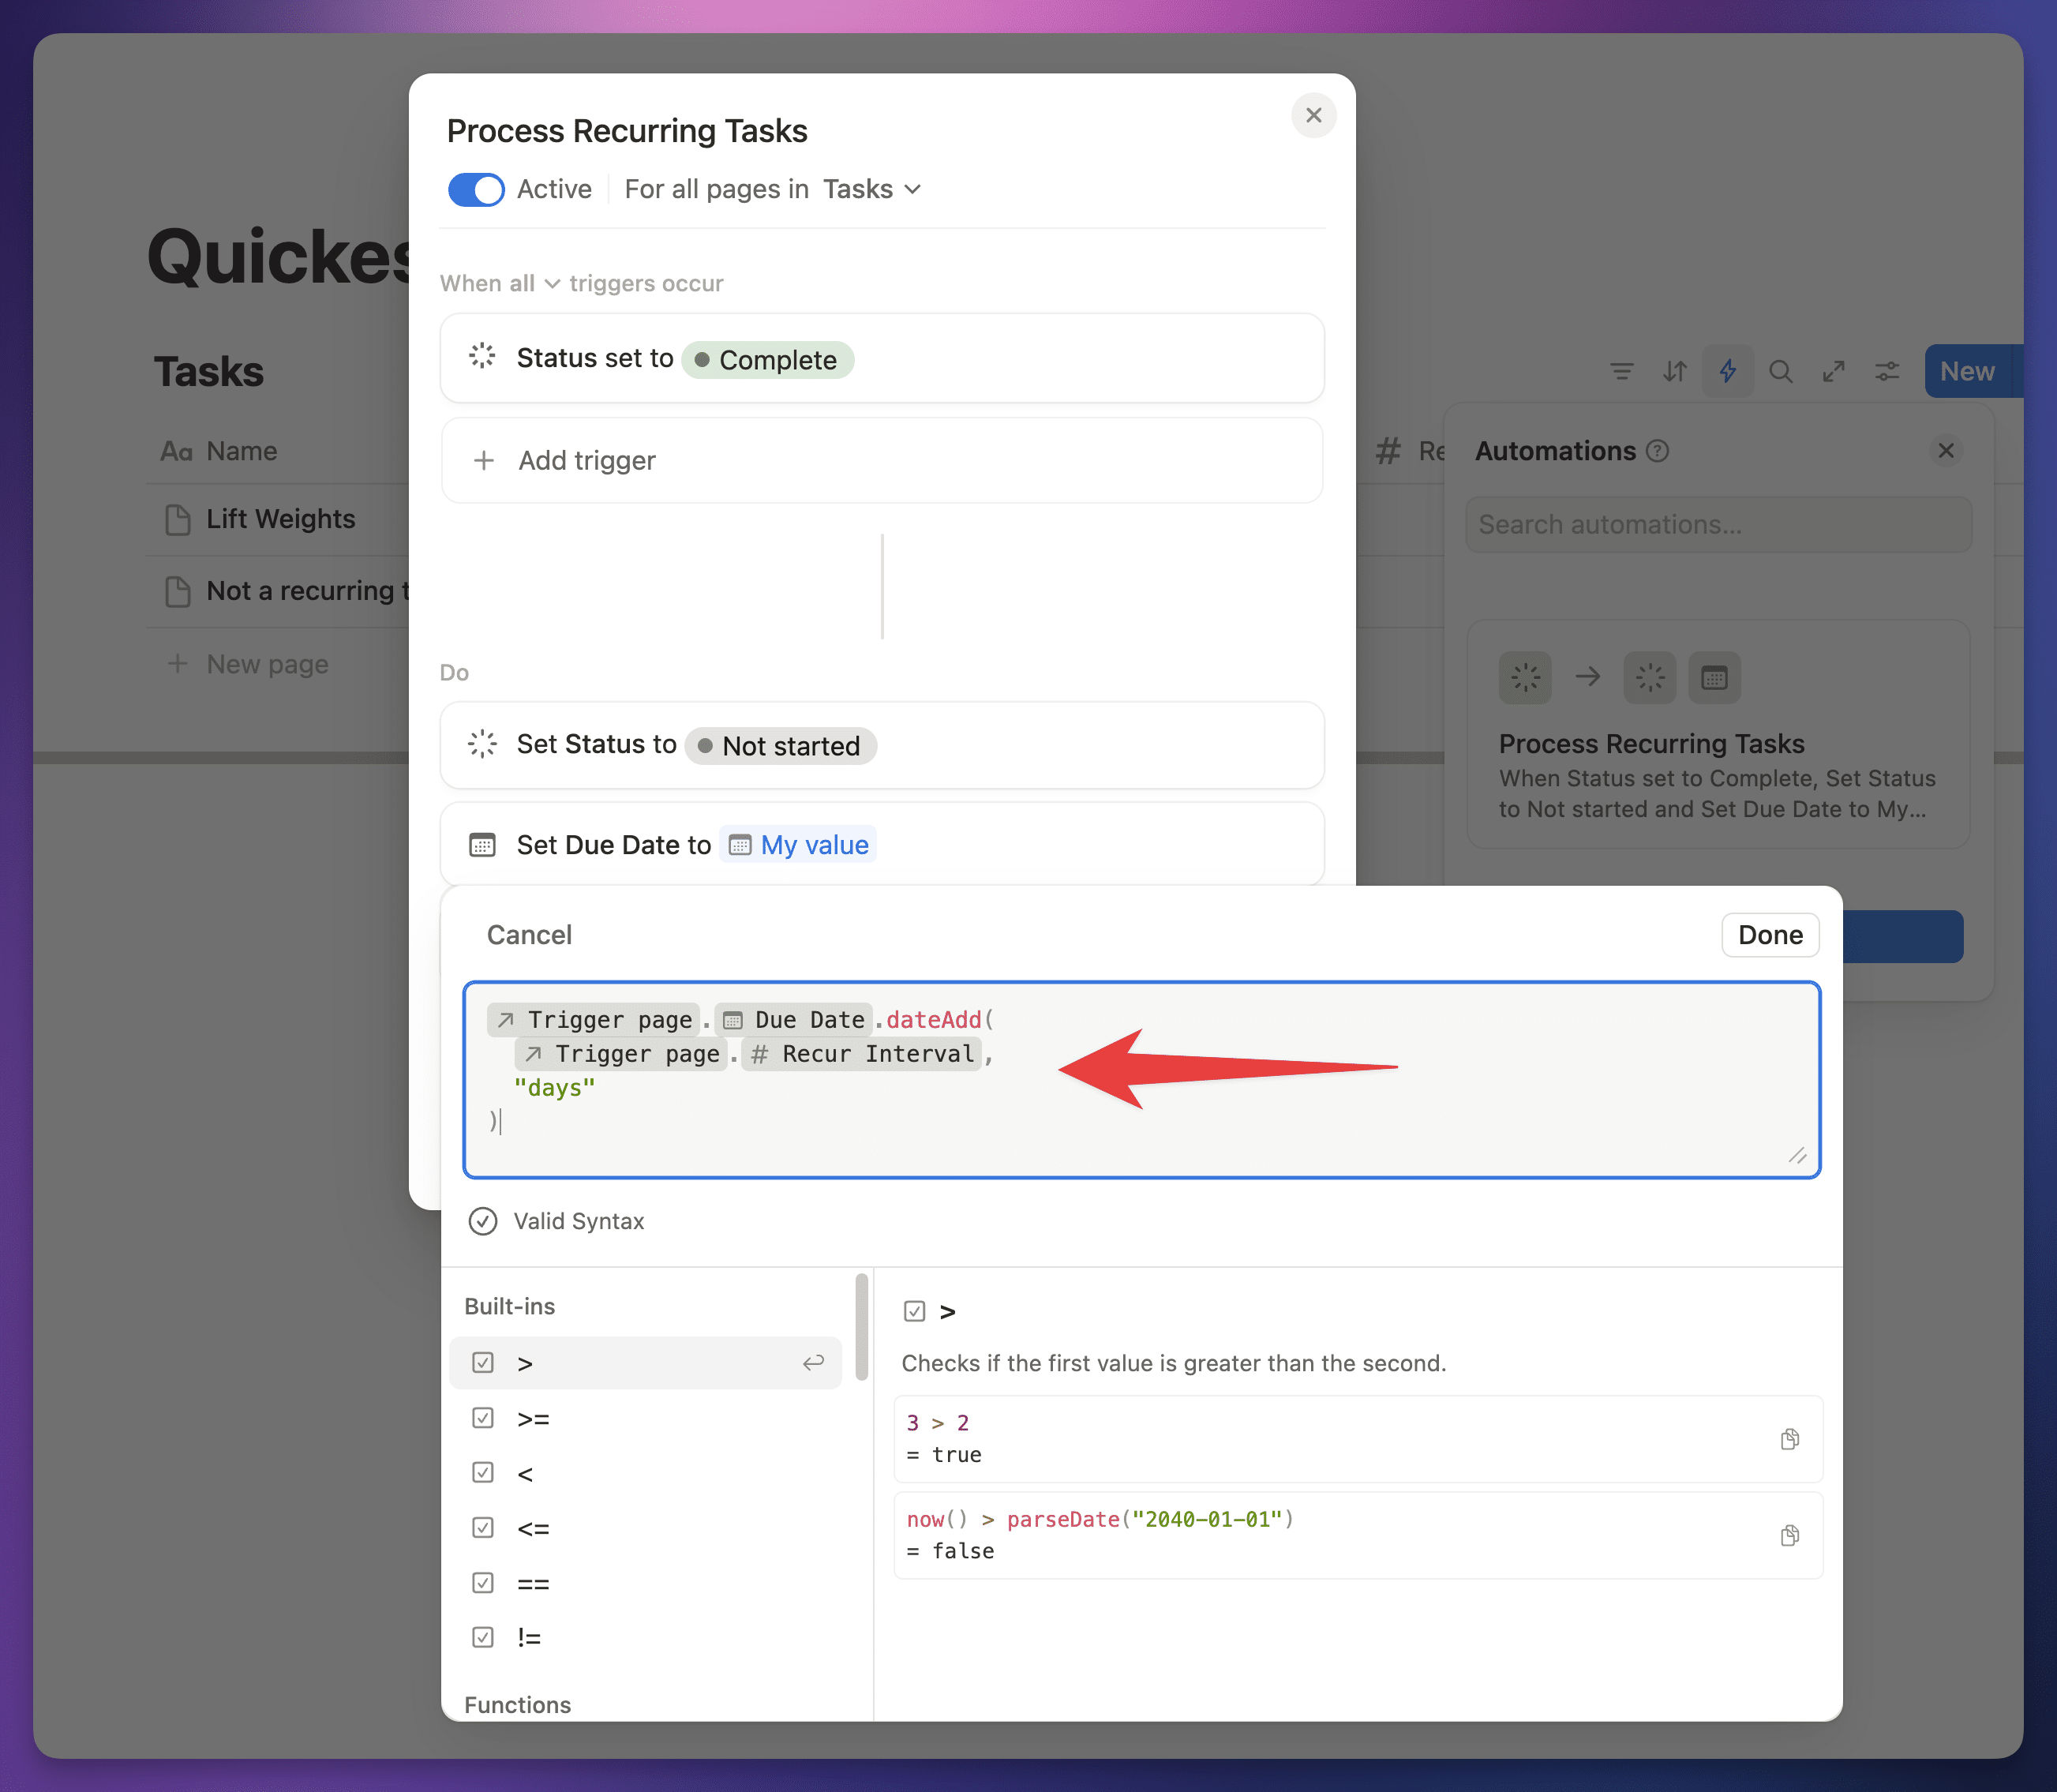Click the status icon on Set Status action
The height and width of the screenshot is (1792, 2057).
(x=483, y=744)
